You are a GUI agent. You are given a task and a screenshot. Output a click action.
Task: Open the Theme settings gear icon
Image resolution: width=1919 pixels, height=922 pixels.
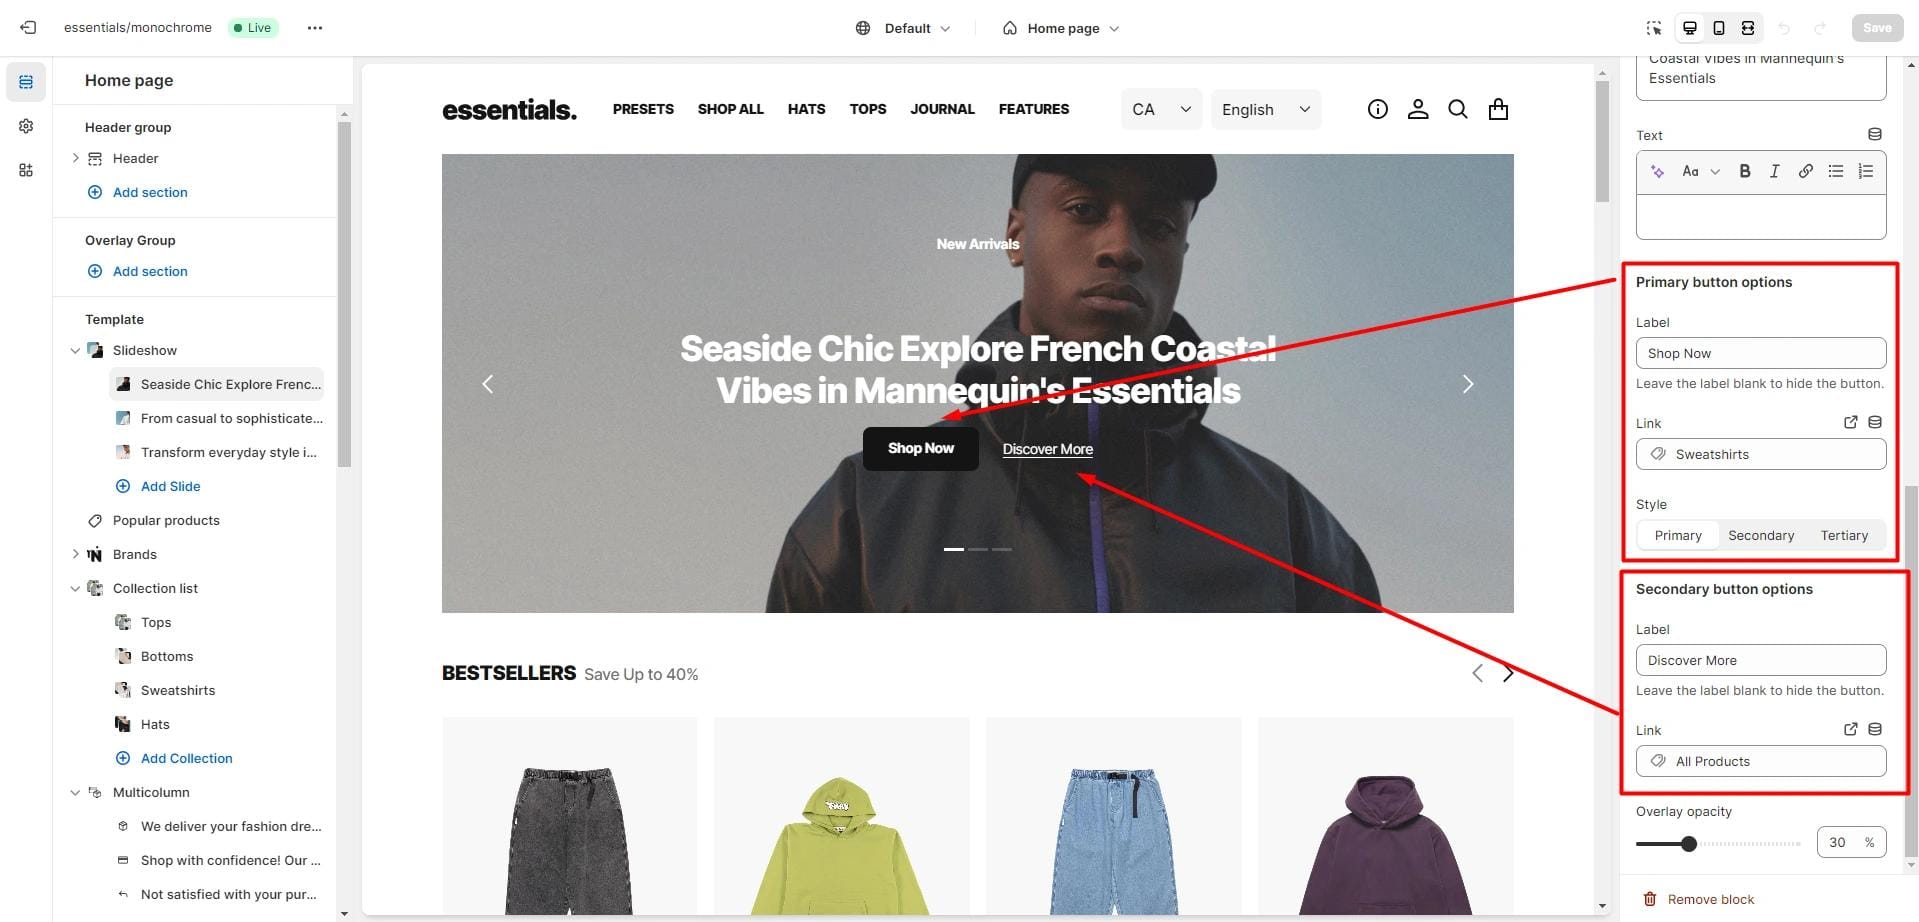click(x=26, y=126)
